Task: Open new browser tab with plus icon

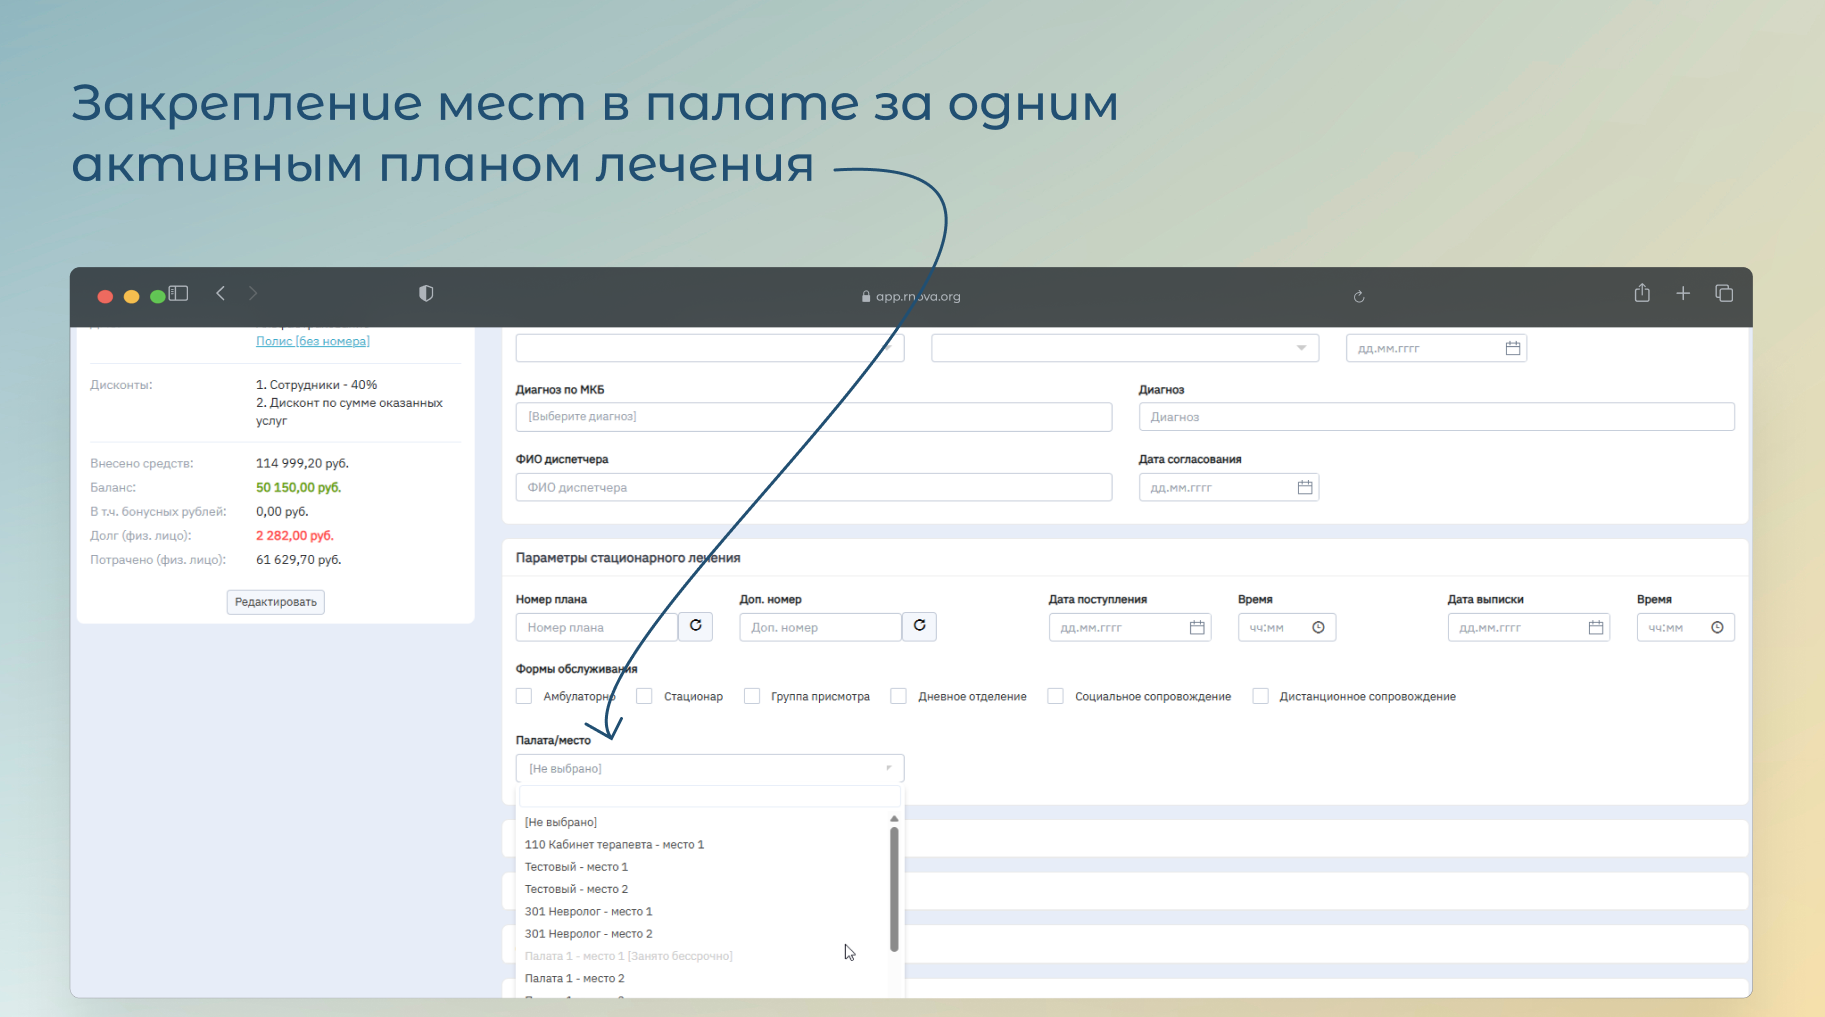Action: point(1683,293)
